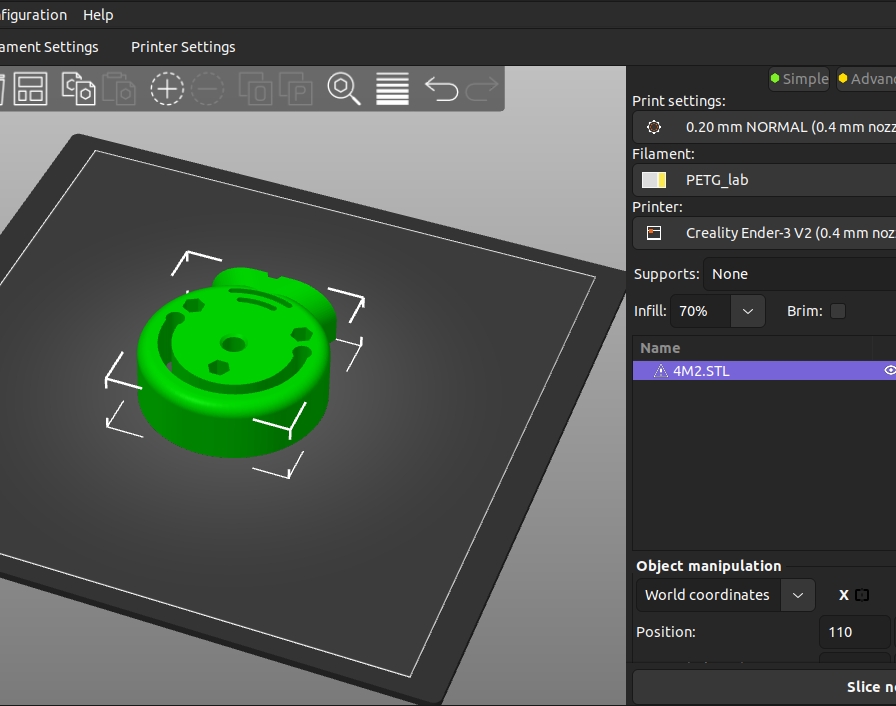Click the Copy icon in the toolbar
The height and width of the screenshot is (706, 896).
pos(78,89)
